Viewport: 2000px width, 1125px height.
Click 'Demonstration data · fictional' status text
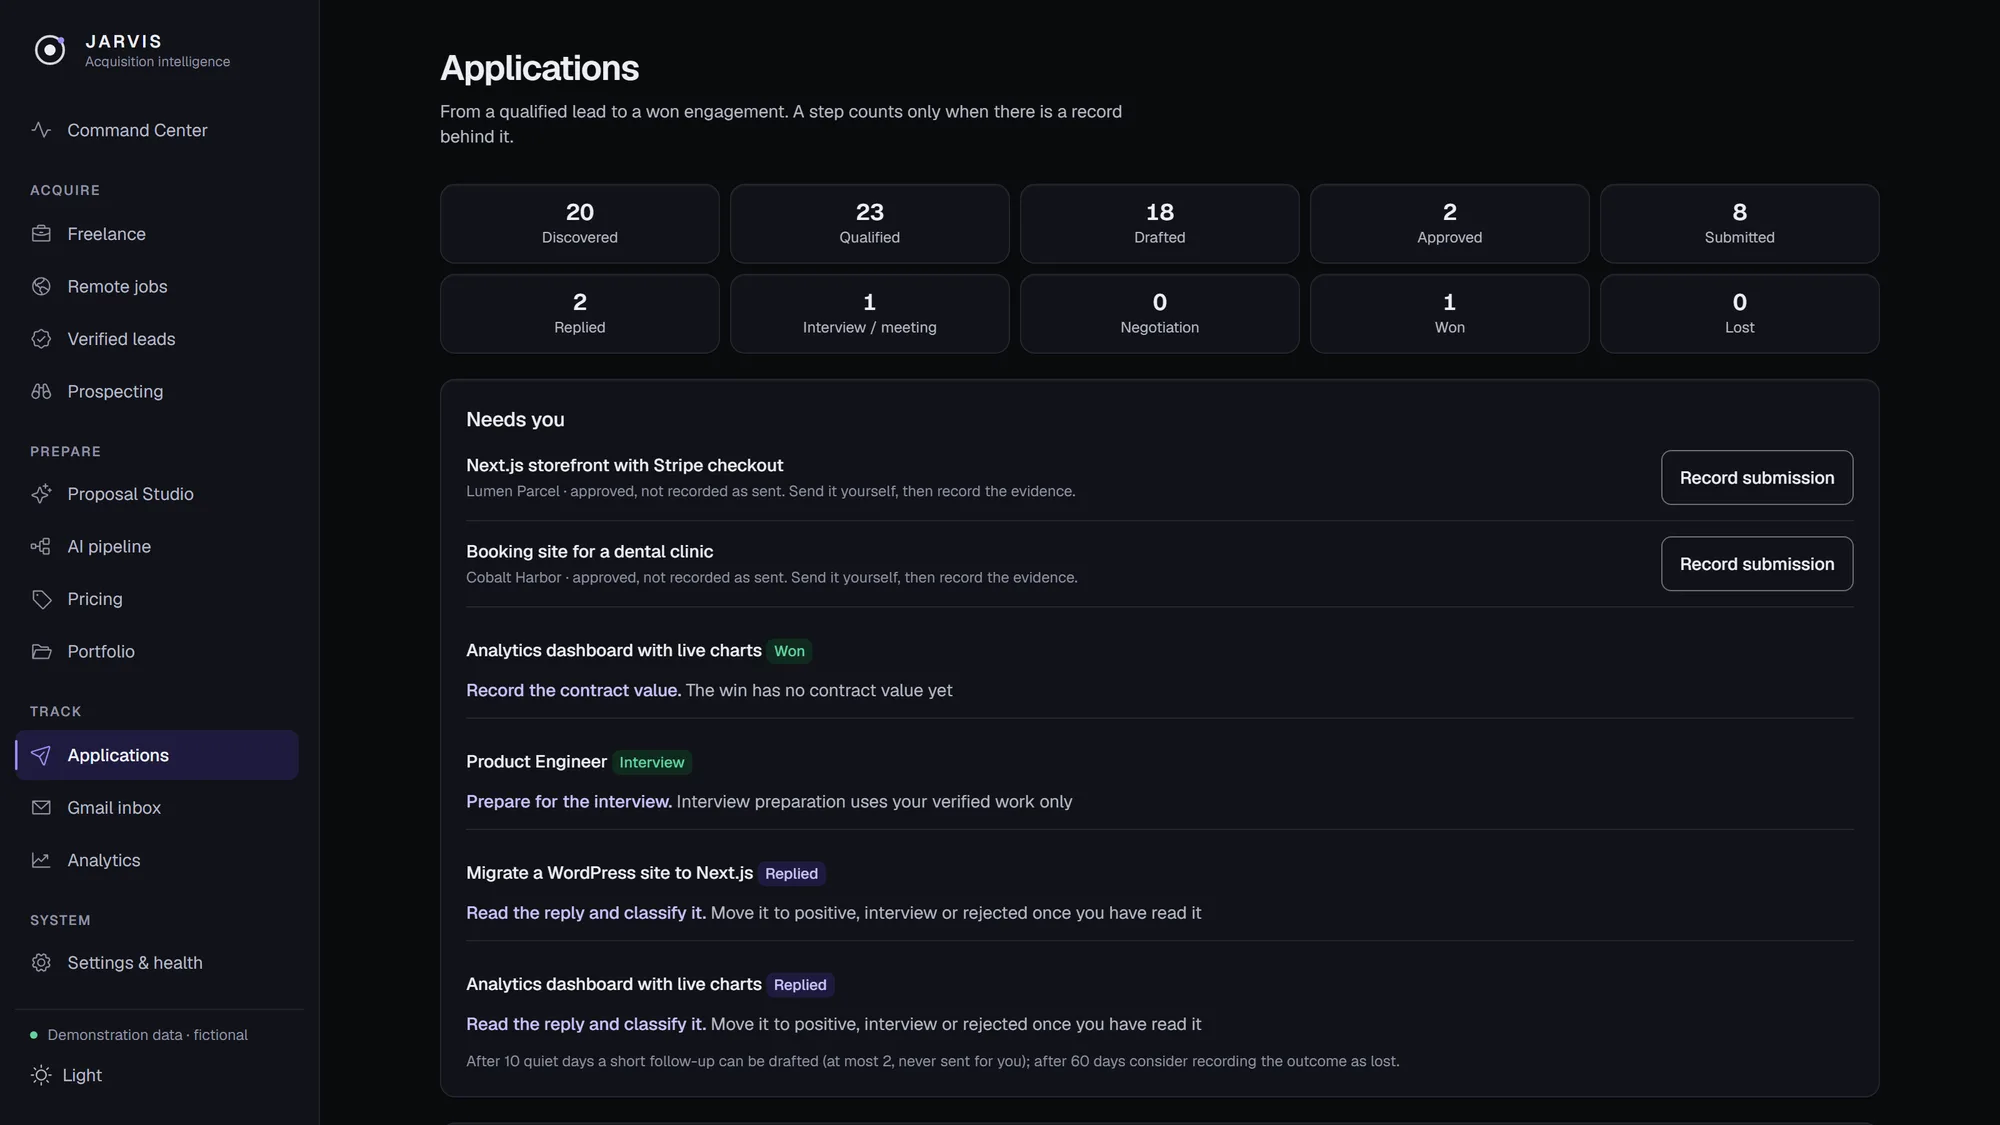[147, 1035]
